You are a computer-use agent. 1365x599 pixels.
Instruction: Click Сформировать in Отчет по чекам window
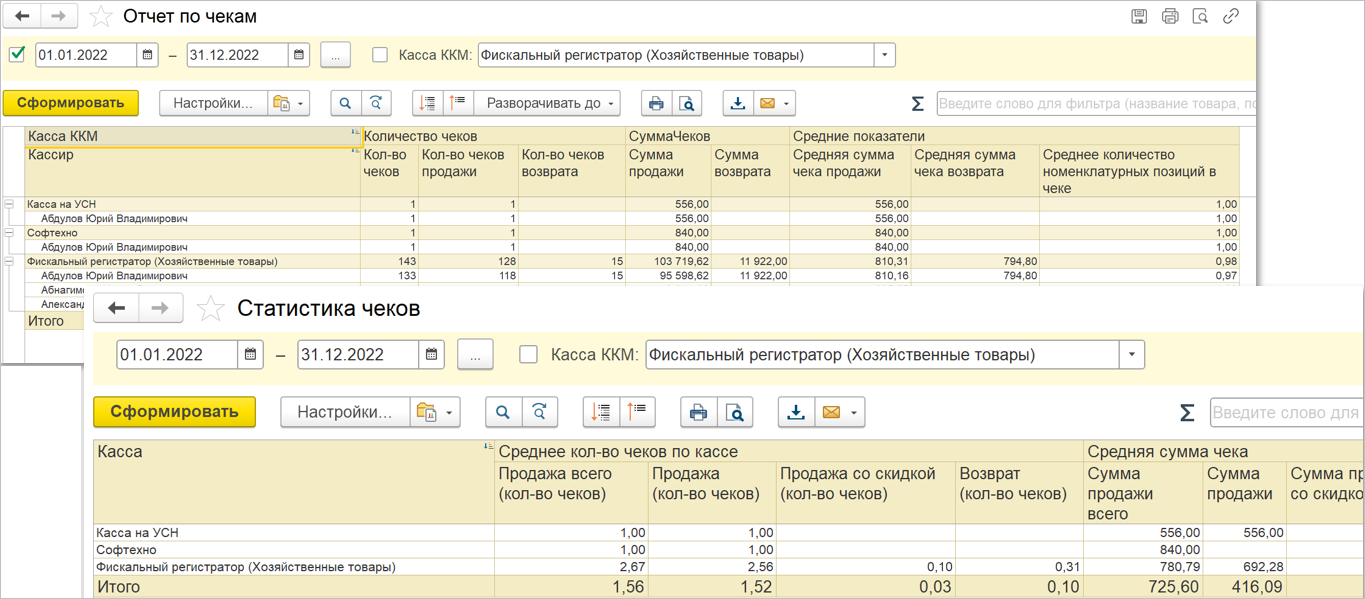(70, 103)
